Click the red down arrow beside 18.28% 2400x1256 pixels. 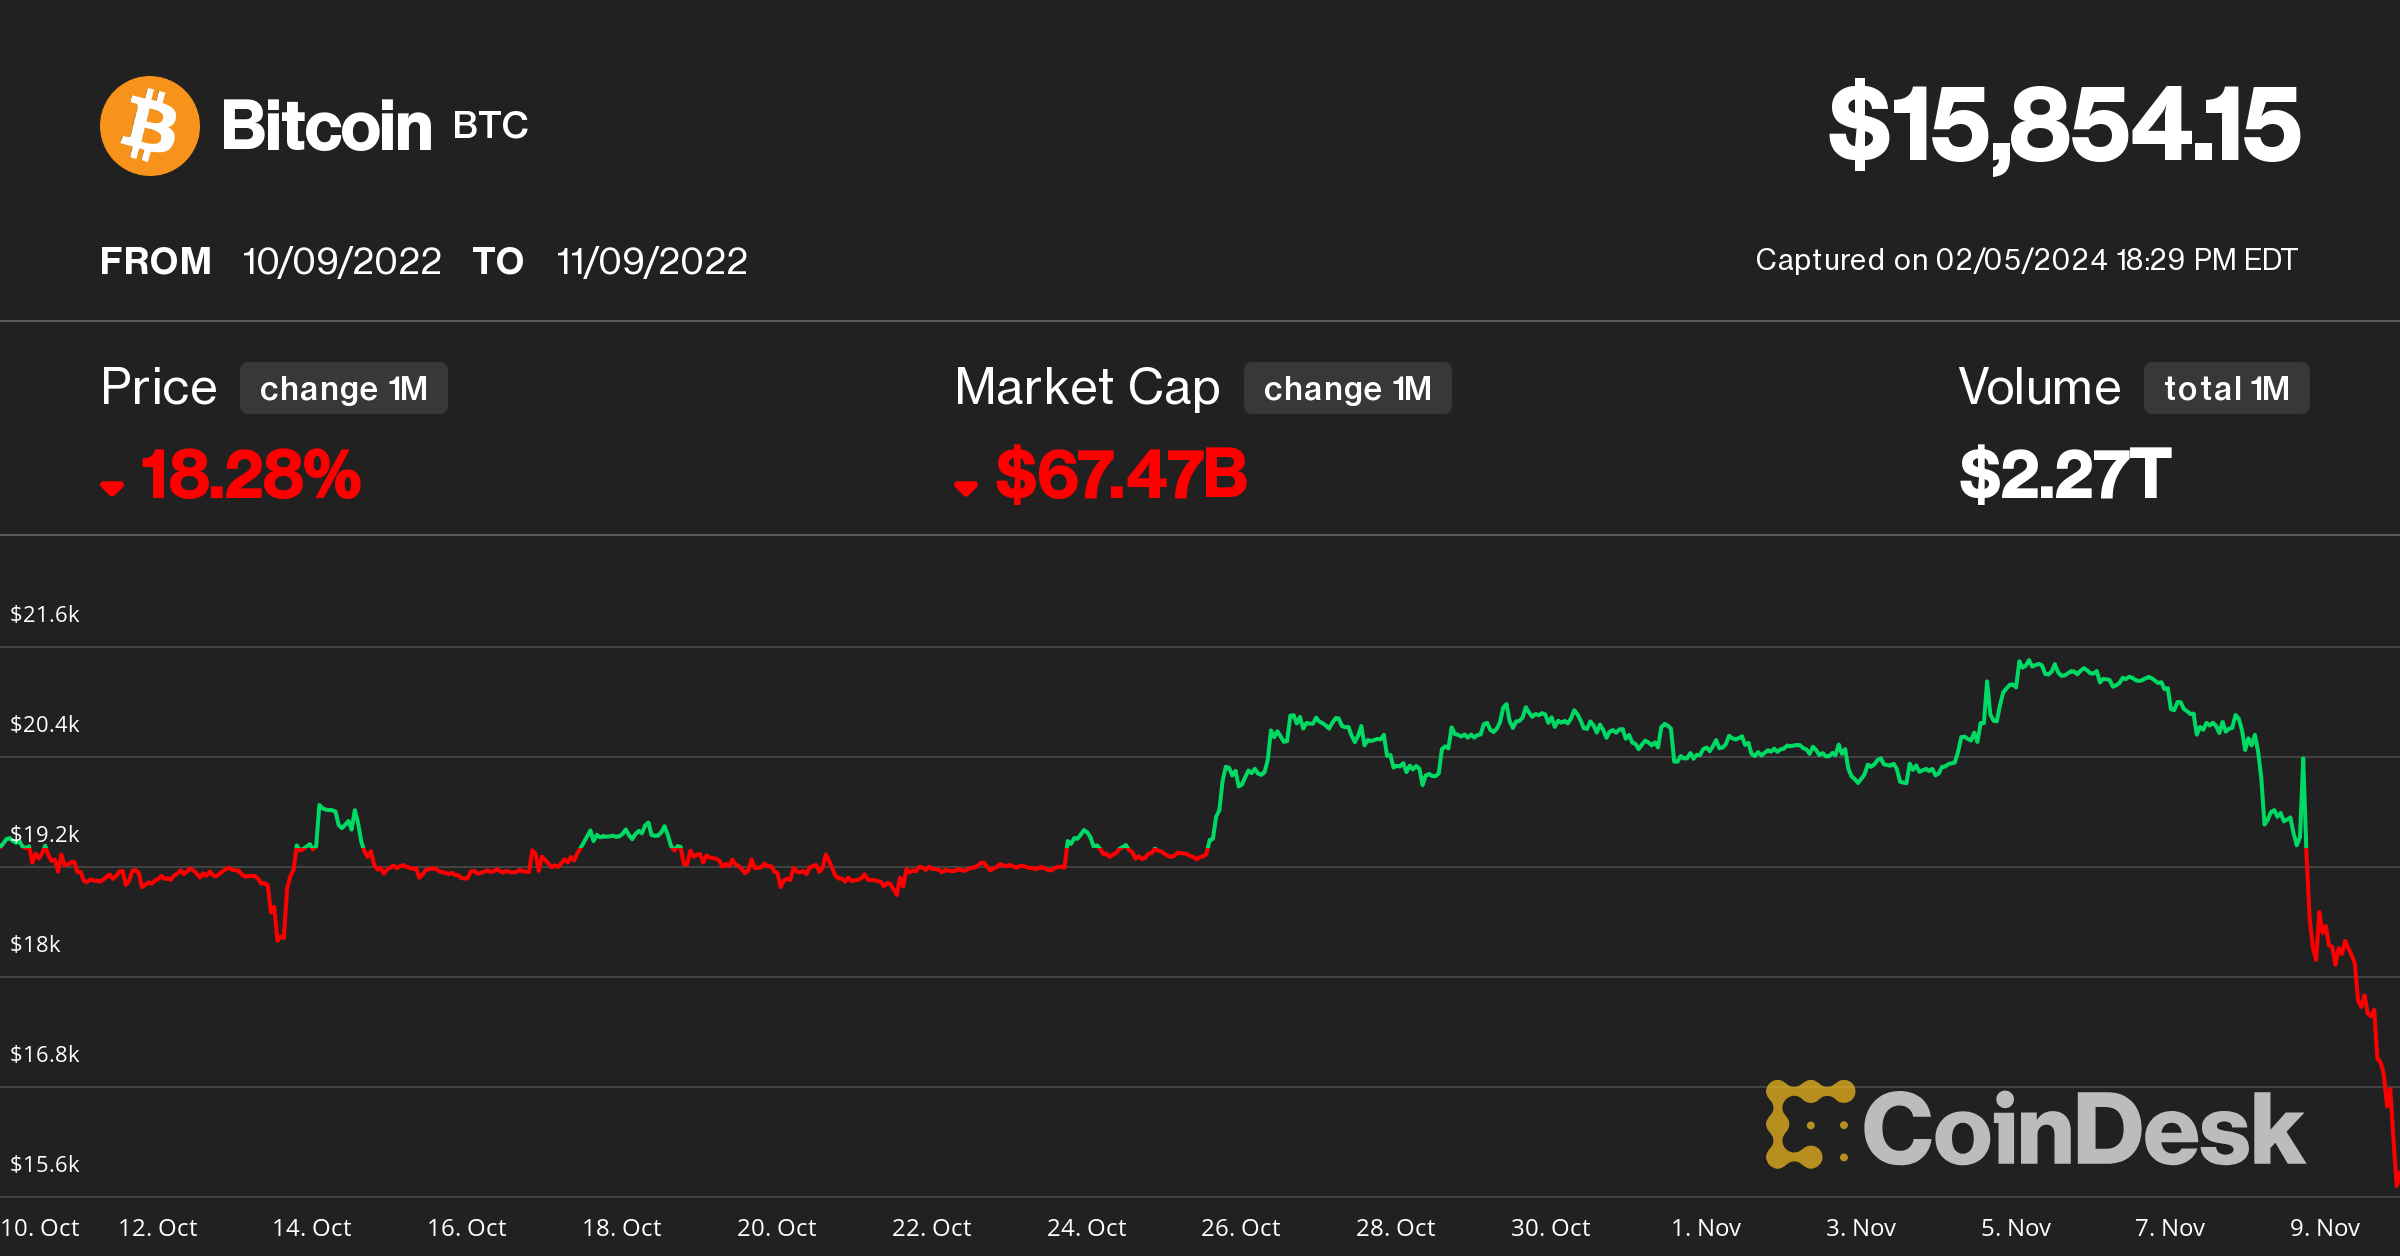tap(112, 488)
